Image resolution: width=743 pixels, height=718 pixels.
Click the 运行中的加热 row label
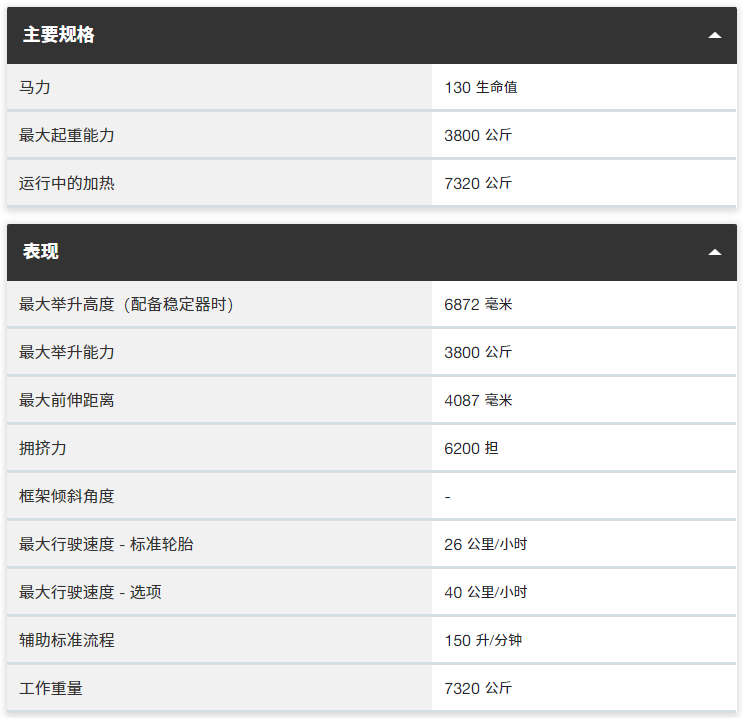[x=67, y=183]
